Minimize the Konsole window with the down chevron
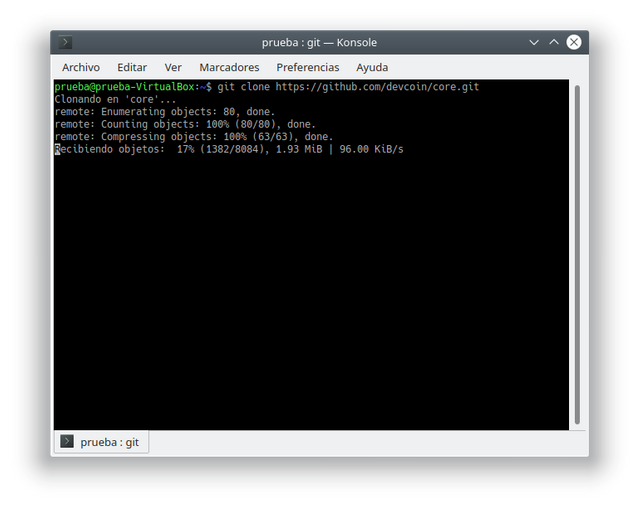 point(533,42)
